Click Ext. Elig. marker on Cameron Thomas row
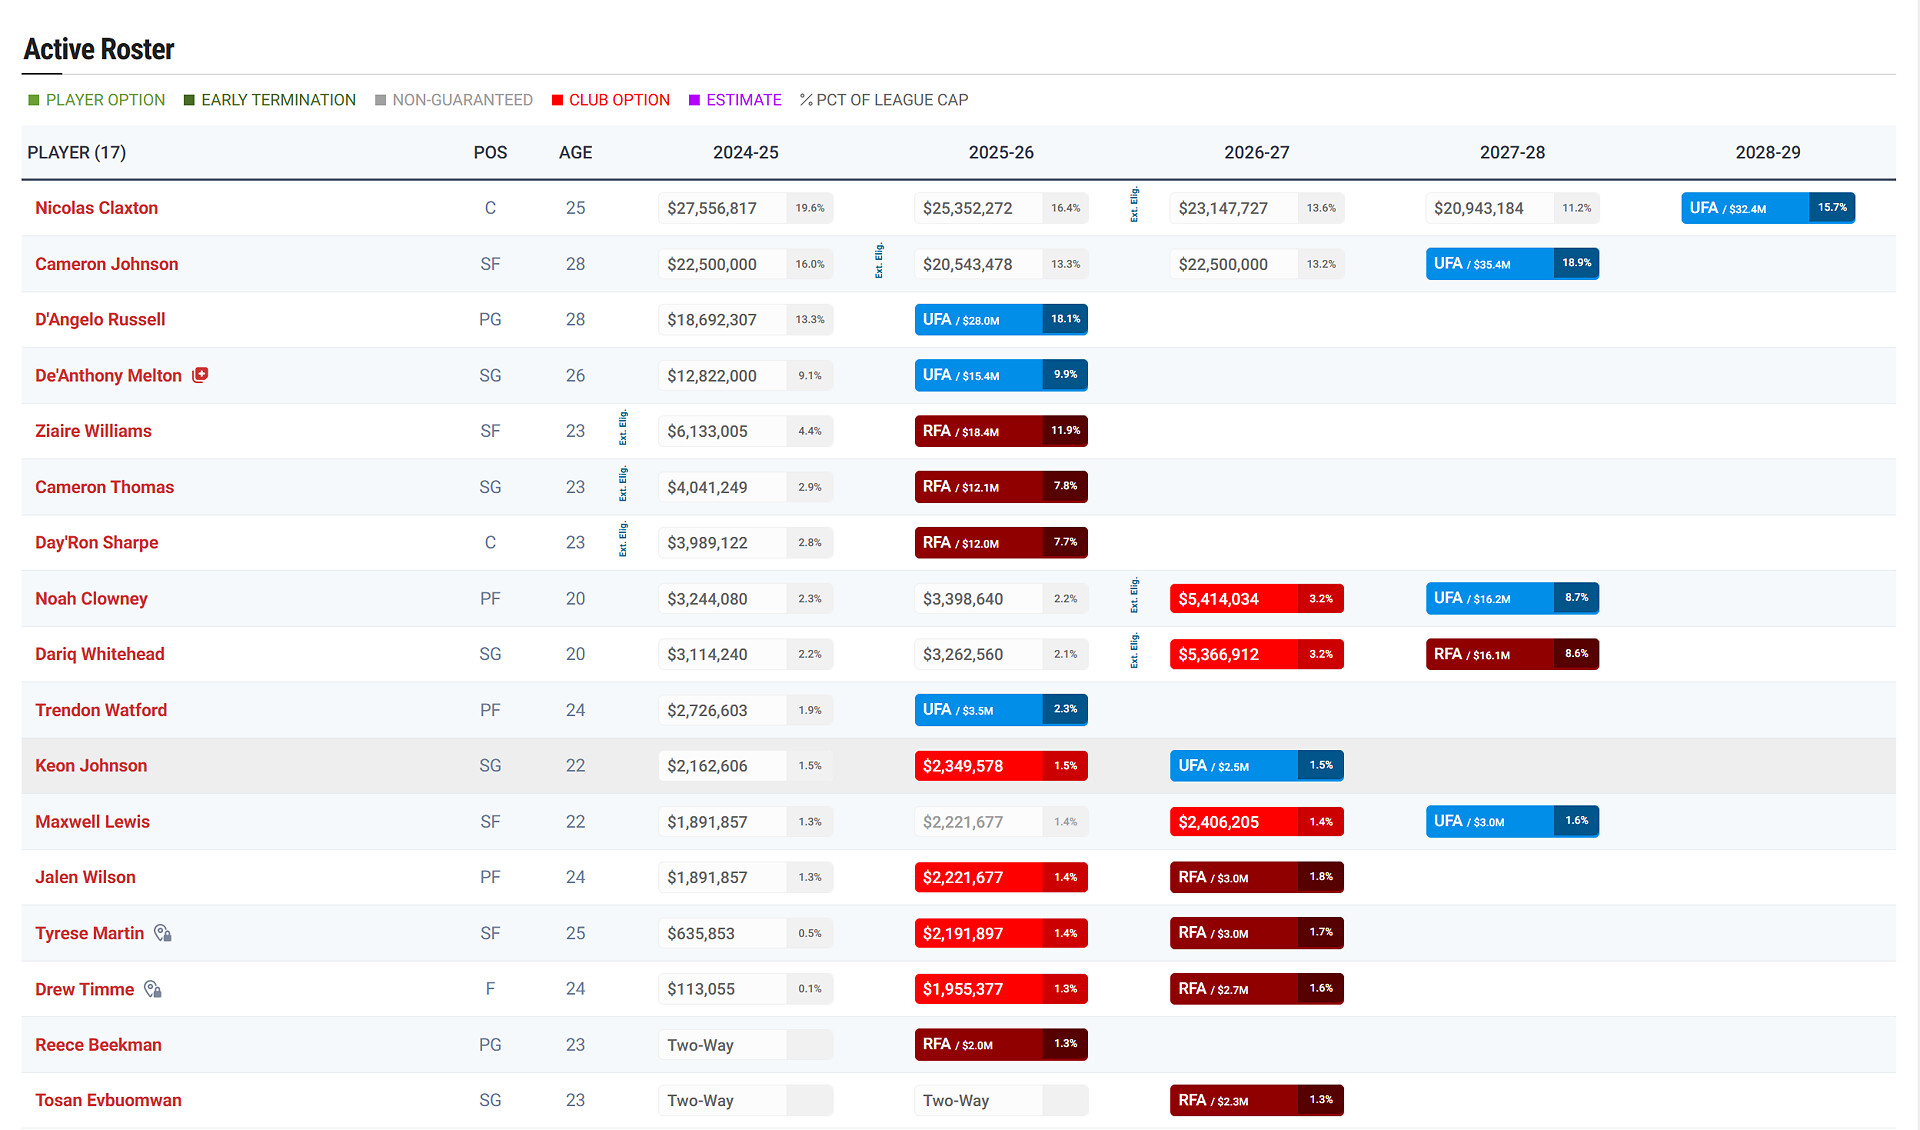The height and width of the screenshot is (1130, 1920). pyautogui.click(x=623, y=484)
